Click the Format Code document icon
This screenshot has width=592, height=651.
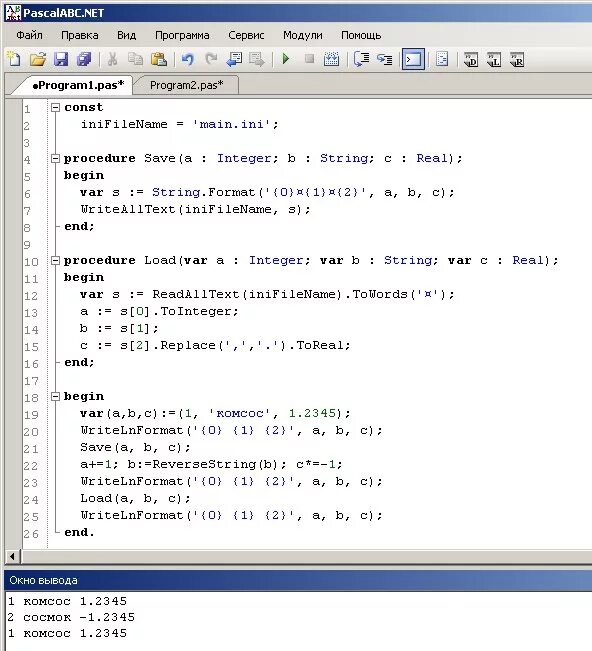442,59
